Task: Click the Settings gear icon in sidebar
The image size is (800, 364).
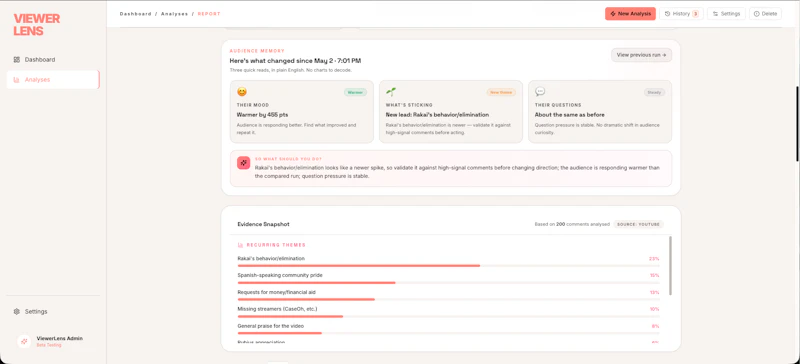Action: click(17, 311)
